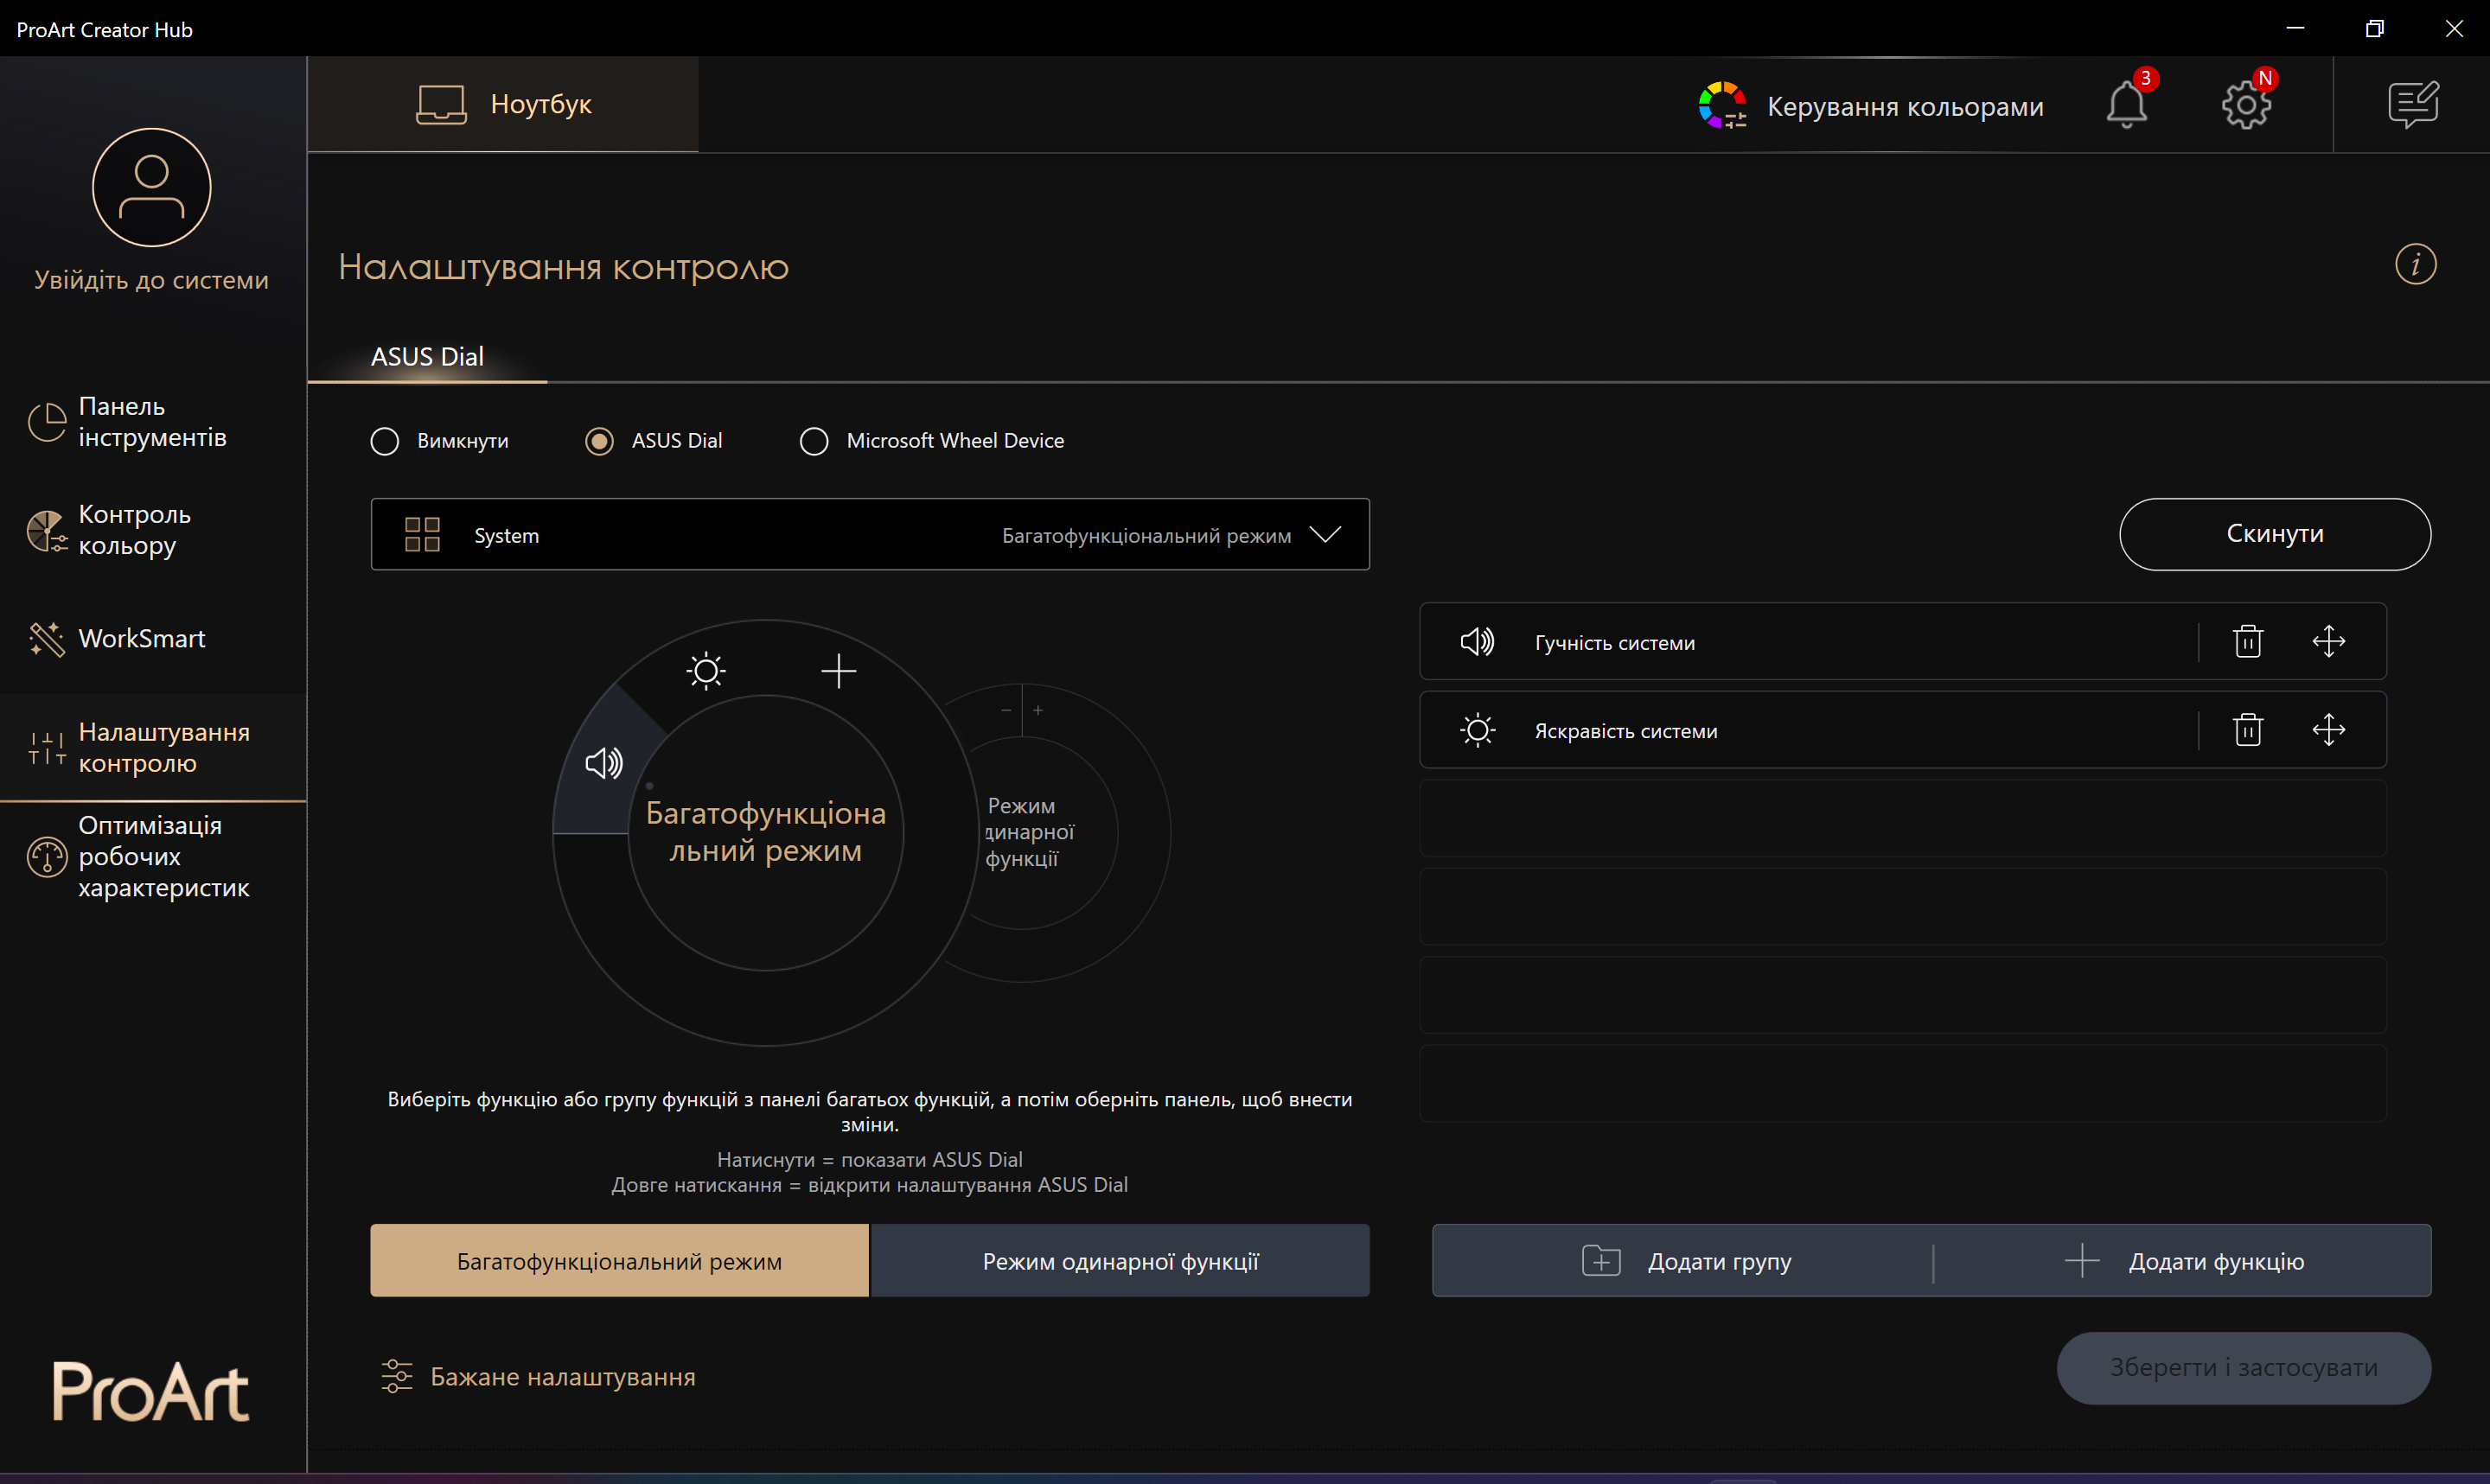Image resolution: width=2490 pixels, height=1484 pixels.
Task: Select the ASUS Dial radio option
Action: coord(599,441)
